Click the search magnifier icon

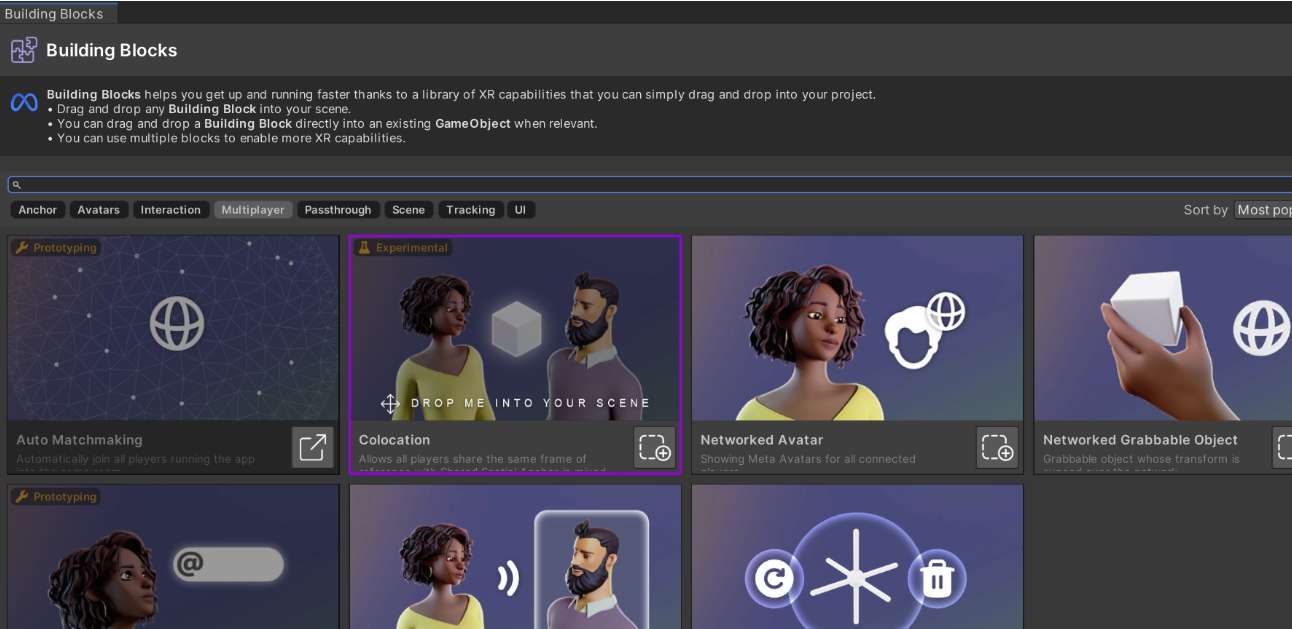pos(16,185)
